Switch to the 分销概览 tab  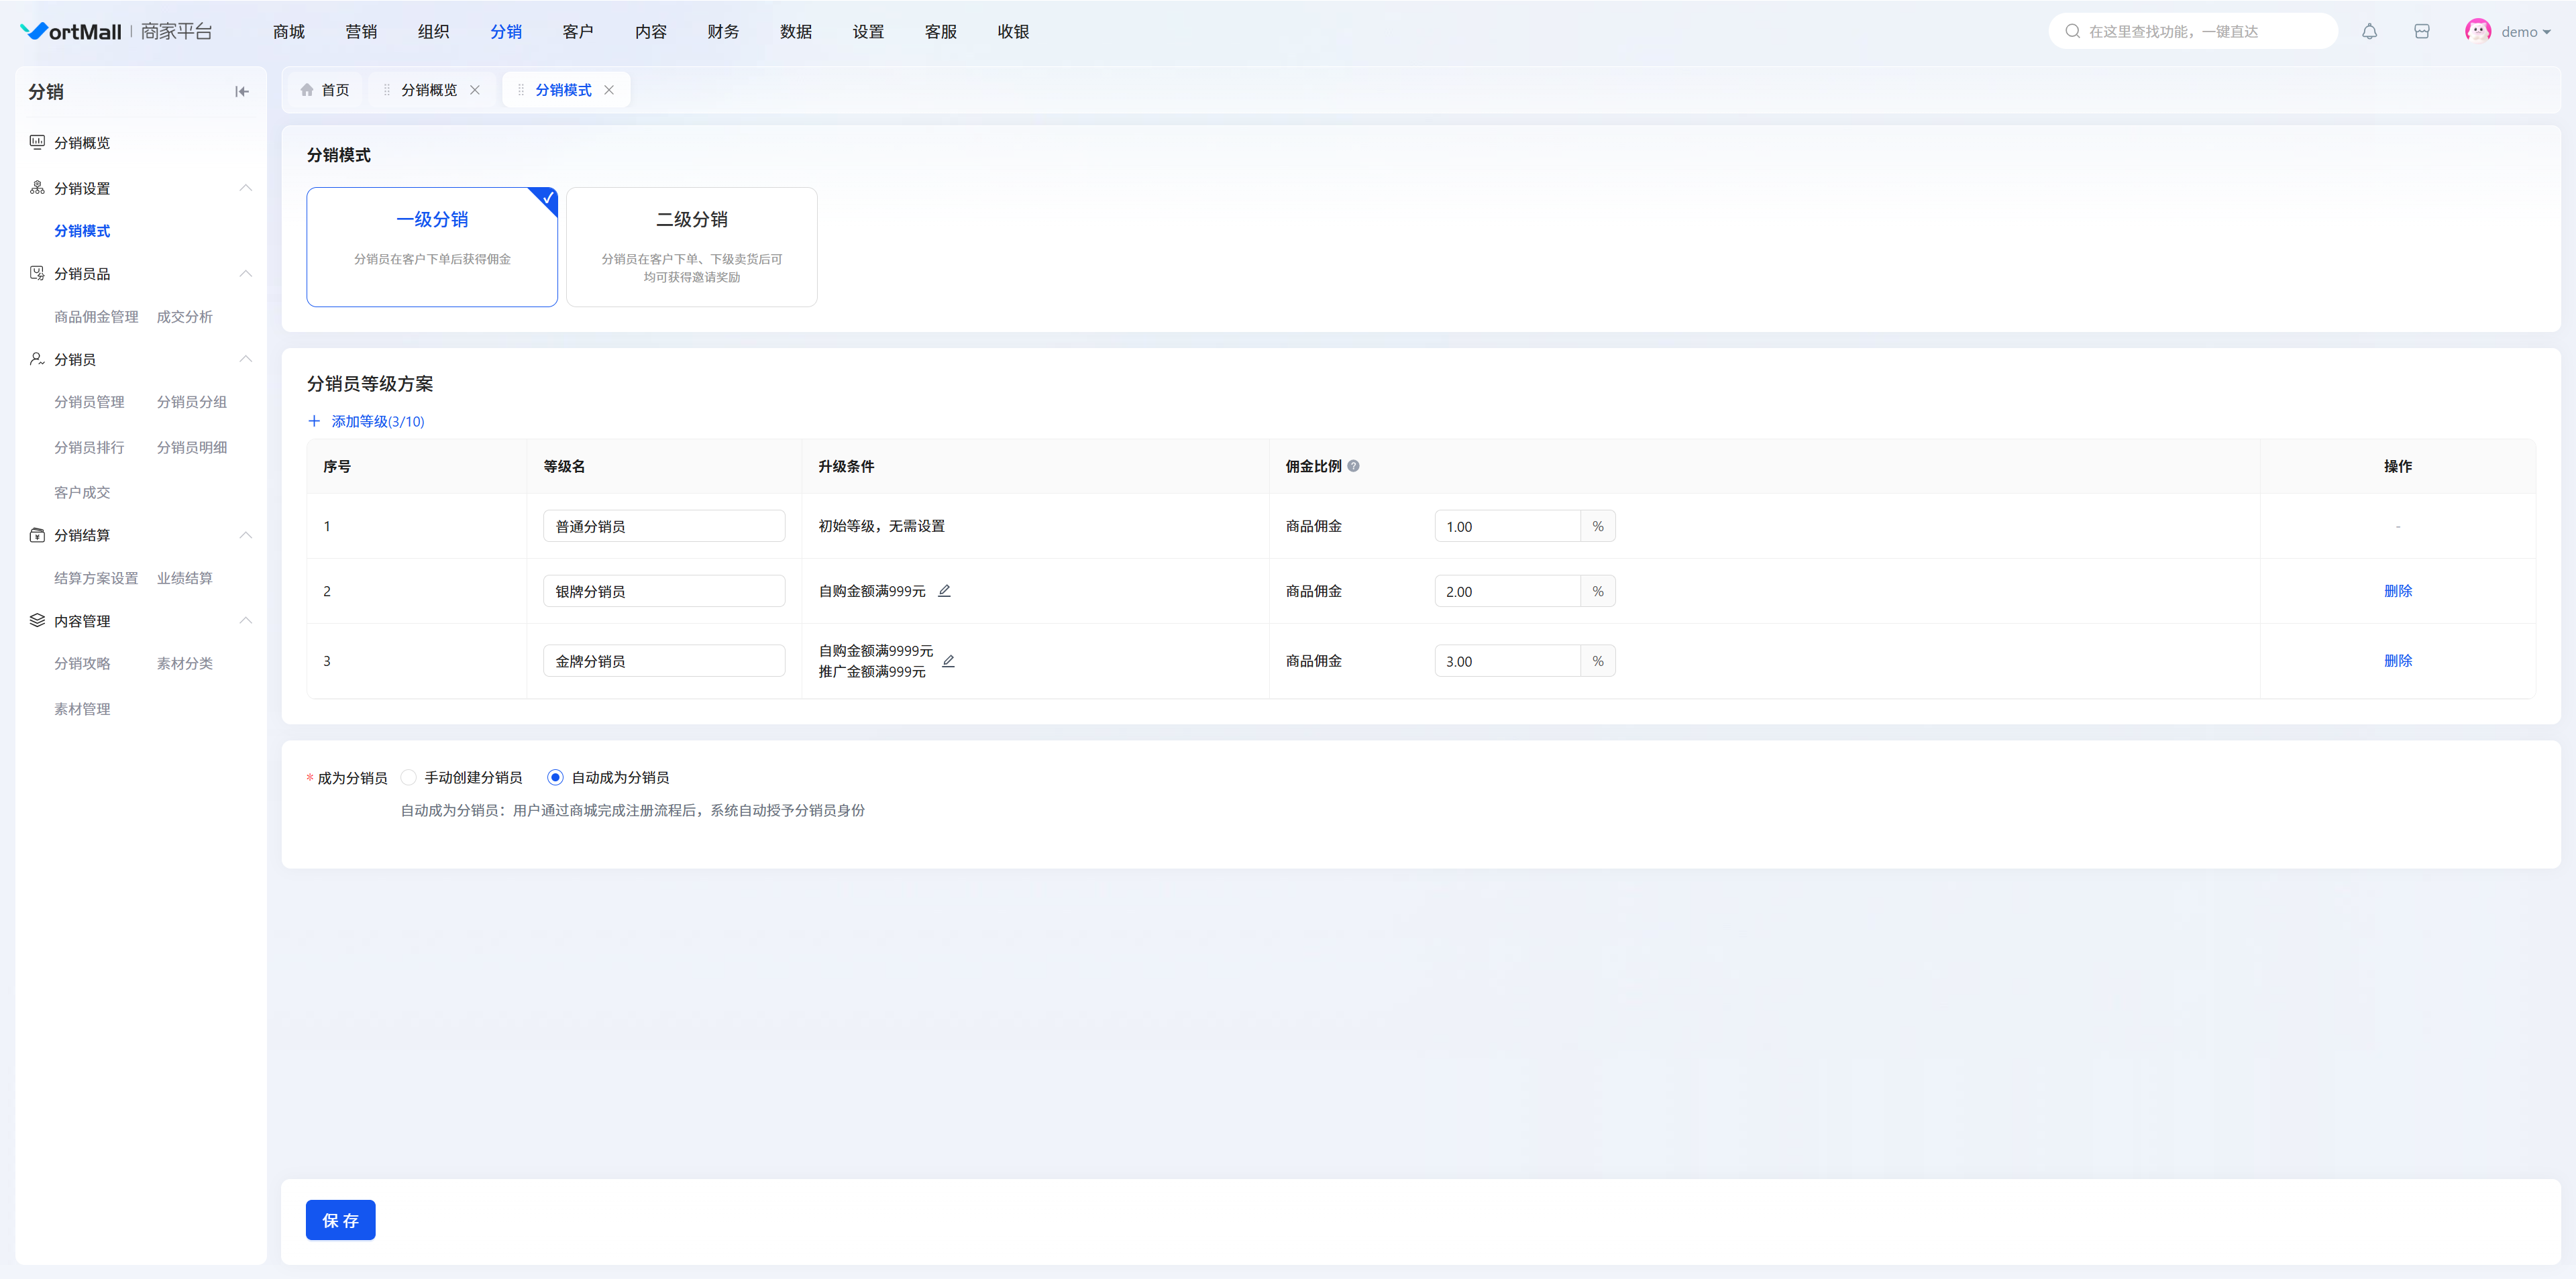pos(428,90)
